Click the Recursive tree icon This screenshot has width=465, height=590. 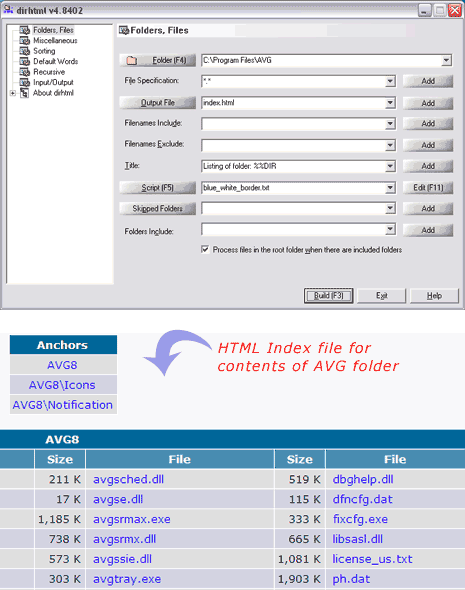[x=25, y=72]
